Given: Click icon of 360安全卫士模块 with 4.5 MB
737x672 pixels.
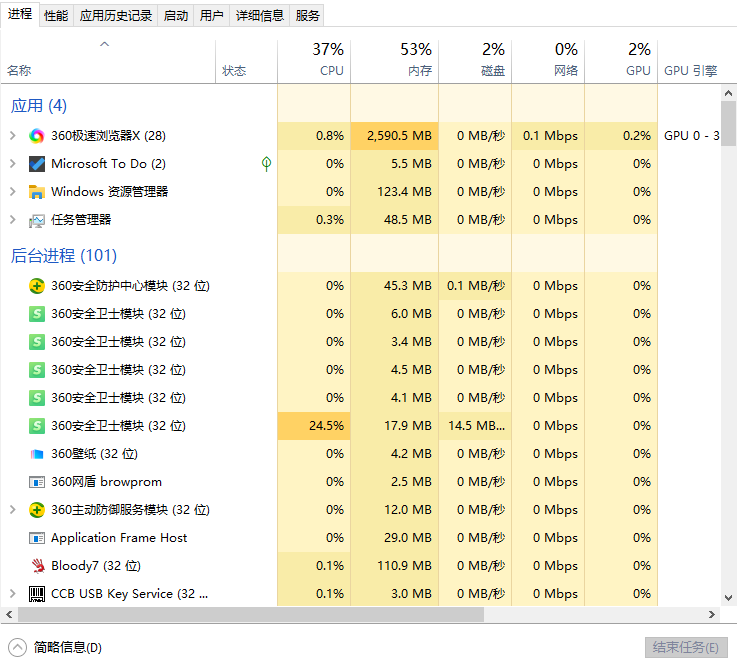Looking at the screenshot, I should point(37,370).
